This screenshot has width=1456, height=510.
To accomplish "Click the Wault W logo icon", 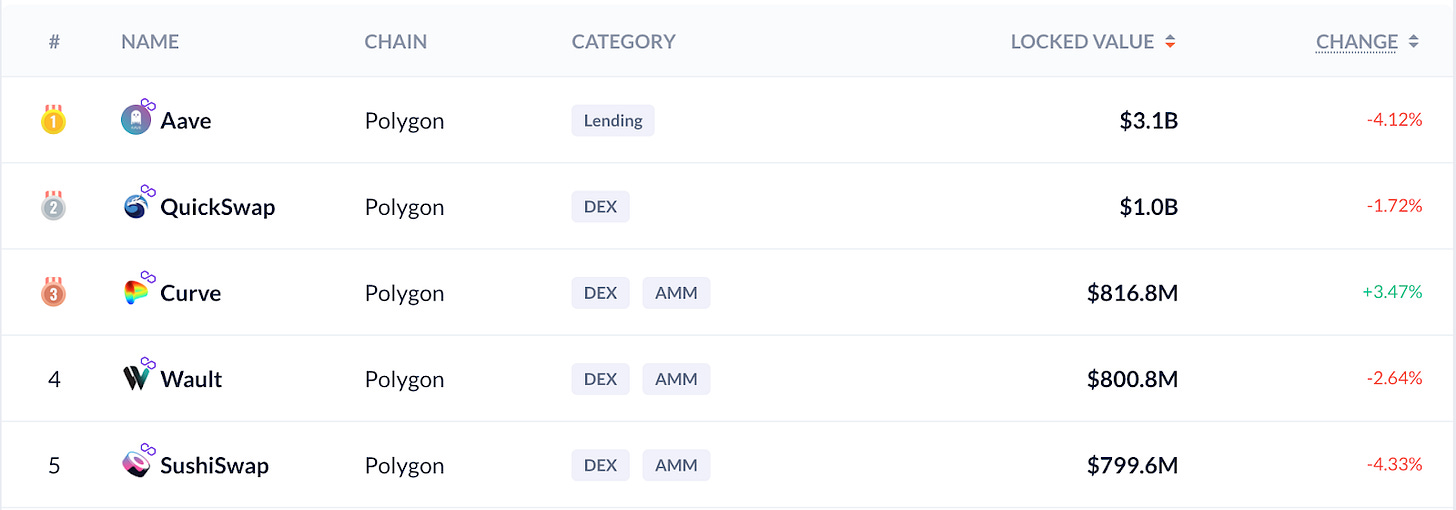I will point(136,379).
